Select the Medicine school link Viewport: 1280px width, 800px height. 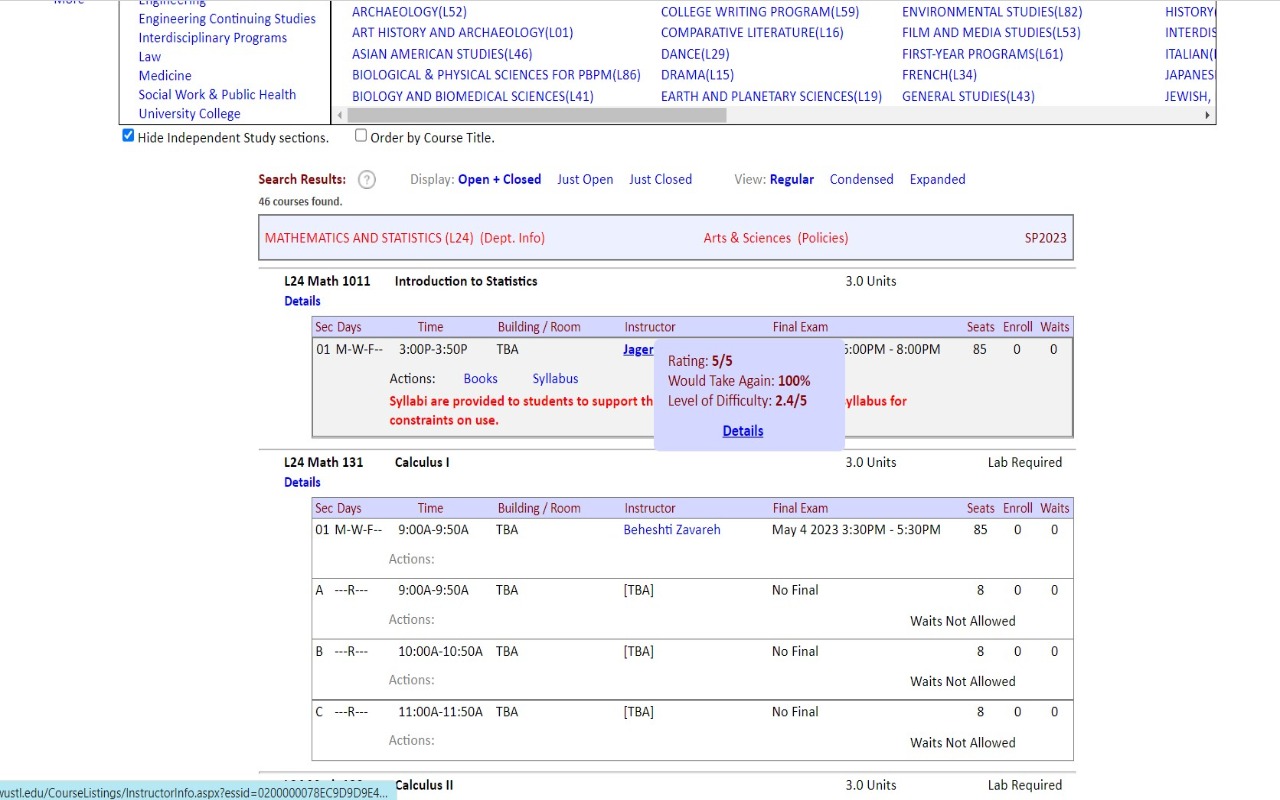(x=165, y=76)
